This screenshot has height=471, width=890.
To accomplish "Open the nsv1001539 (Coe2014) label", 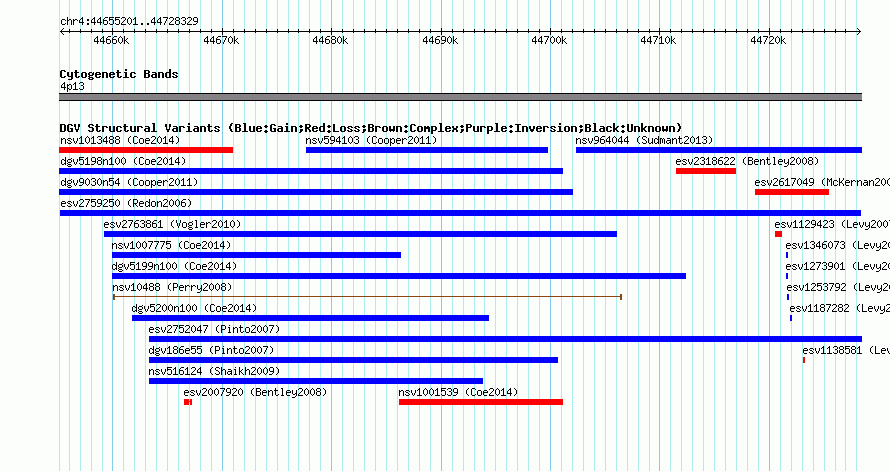I will [458, 392].
